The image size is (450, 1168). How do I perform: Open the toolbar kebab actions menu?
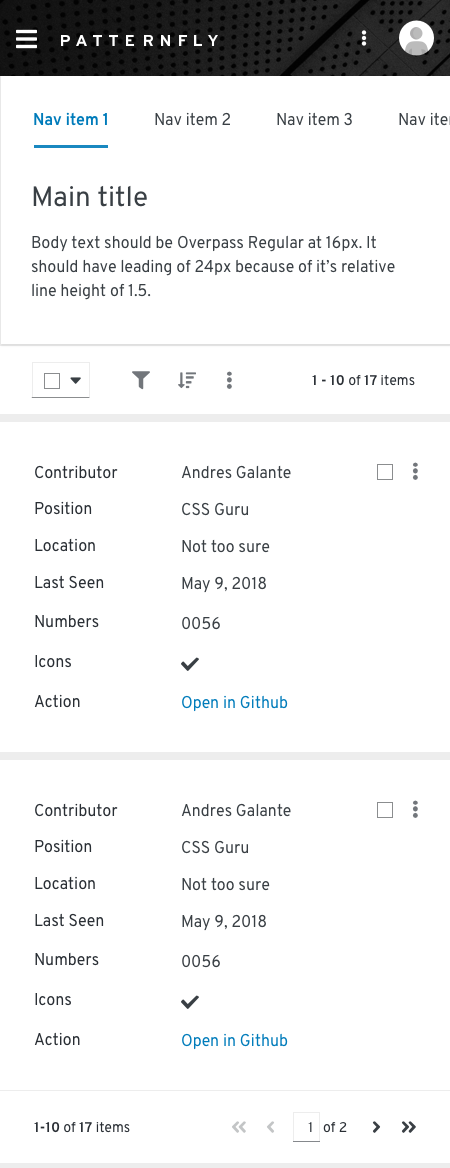[229, 381]
